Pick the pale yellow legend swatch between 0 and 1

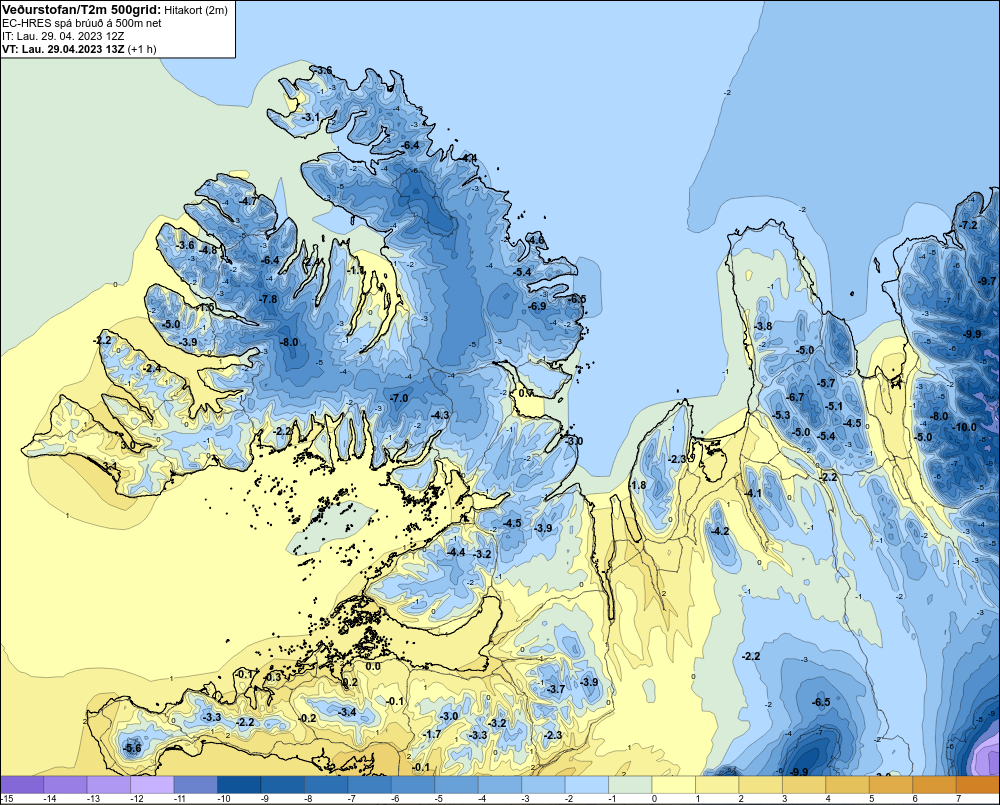[673, 785]
